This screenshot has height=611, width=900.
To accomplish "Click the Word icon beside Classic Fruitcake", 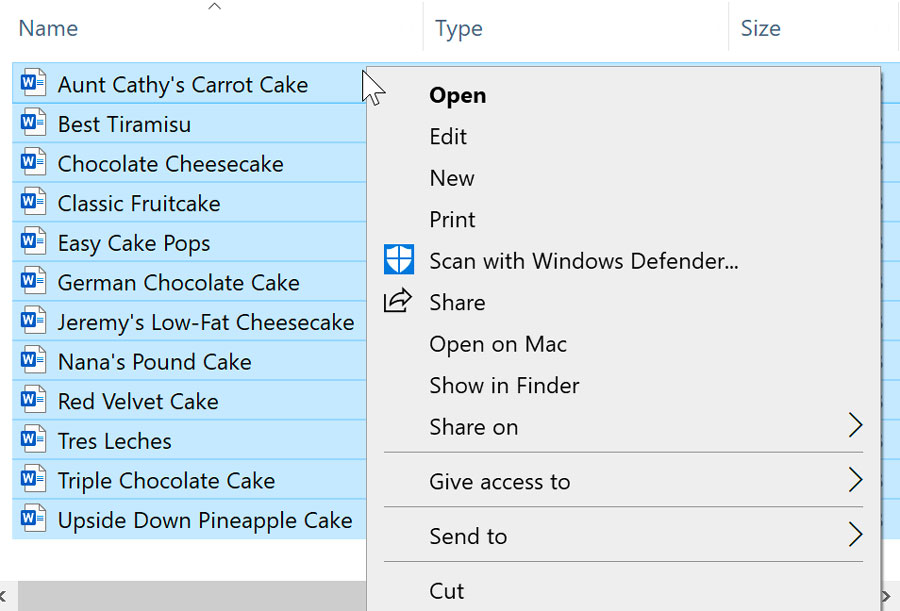I will tap(29, 203).
